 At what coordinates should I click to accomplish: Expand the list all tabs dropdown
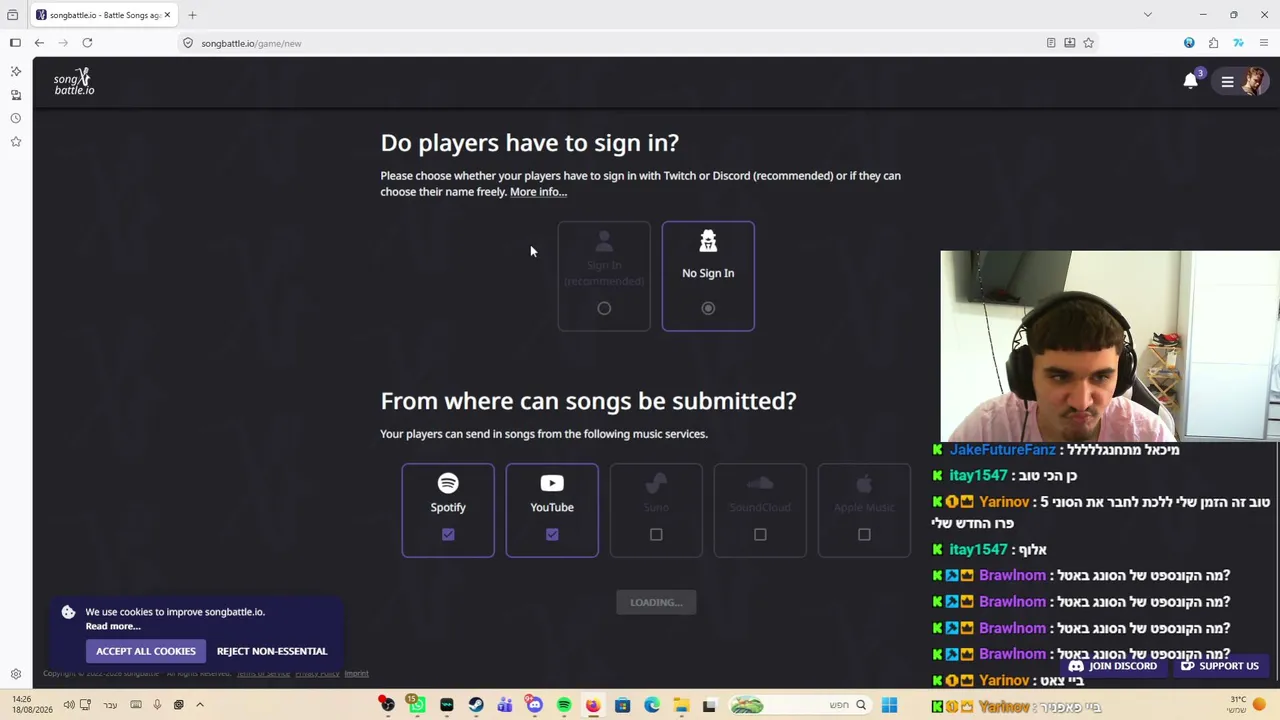[x=1148, y=15]
